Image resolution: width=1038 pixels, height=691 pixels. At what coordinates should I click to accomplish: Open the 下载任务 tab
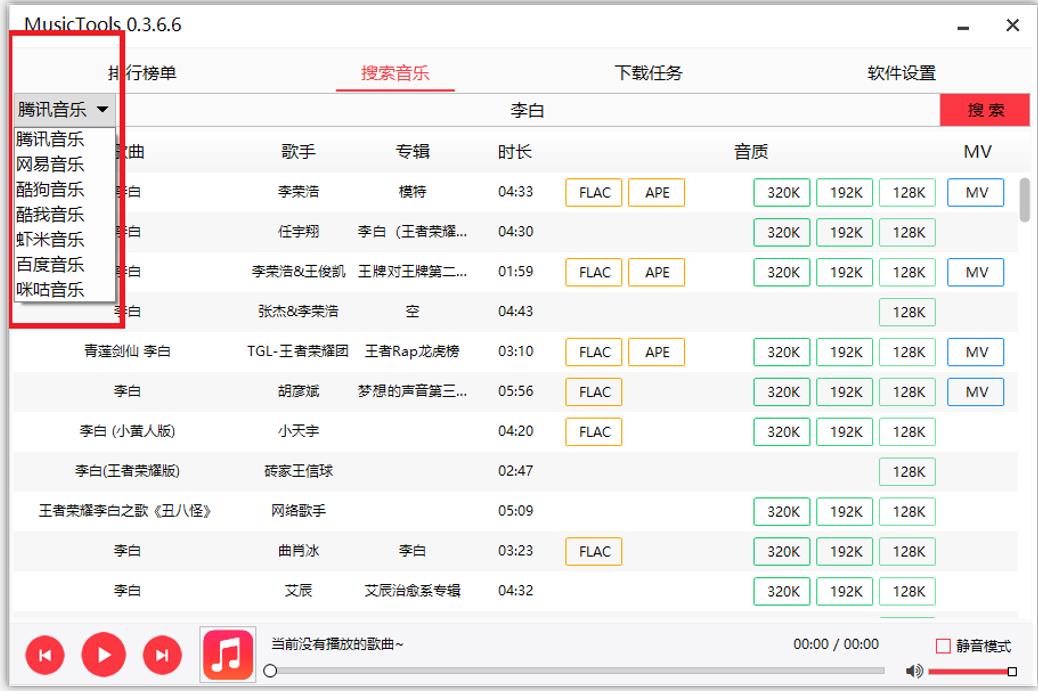coord(648,73)
